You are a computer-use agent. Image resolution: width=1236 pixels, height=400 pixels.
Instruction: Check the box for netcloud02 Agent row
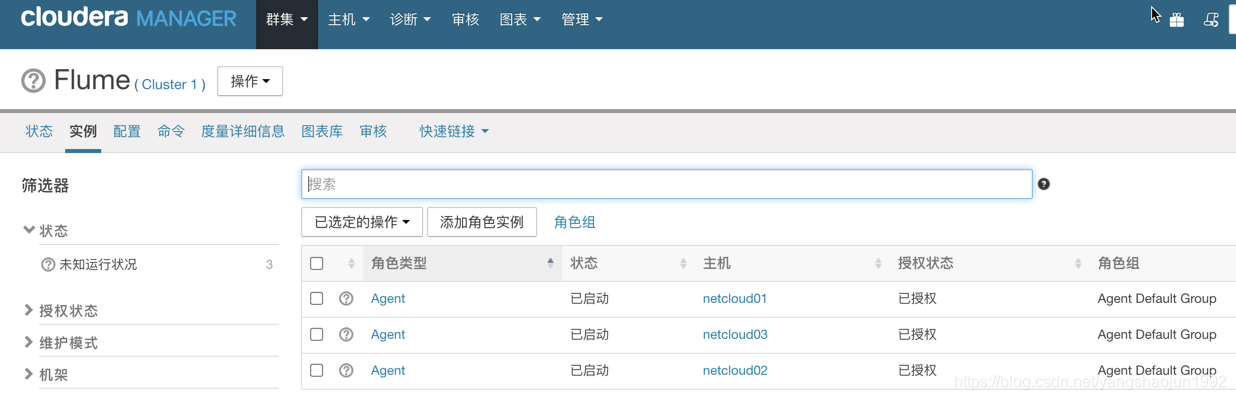coord(317,371)
